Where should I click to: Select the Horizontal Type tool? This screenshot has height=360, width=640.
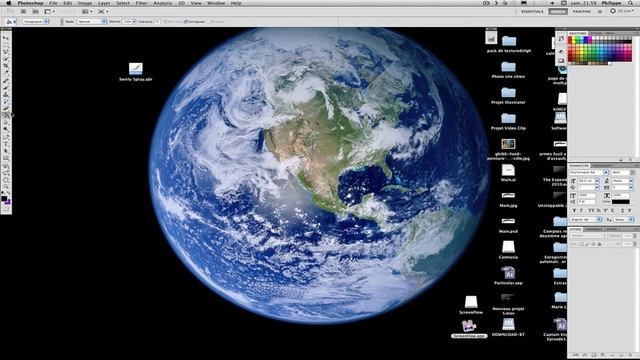click(6, 144)
